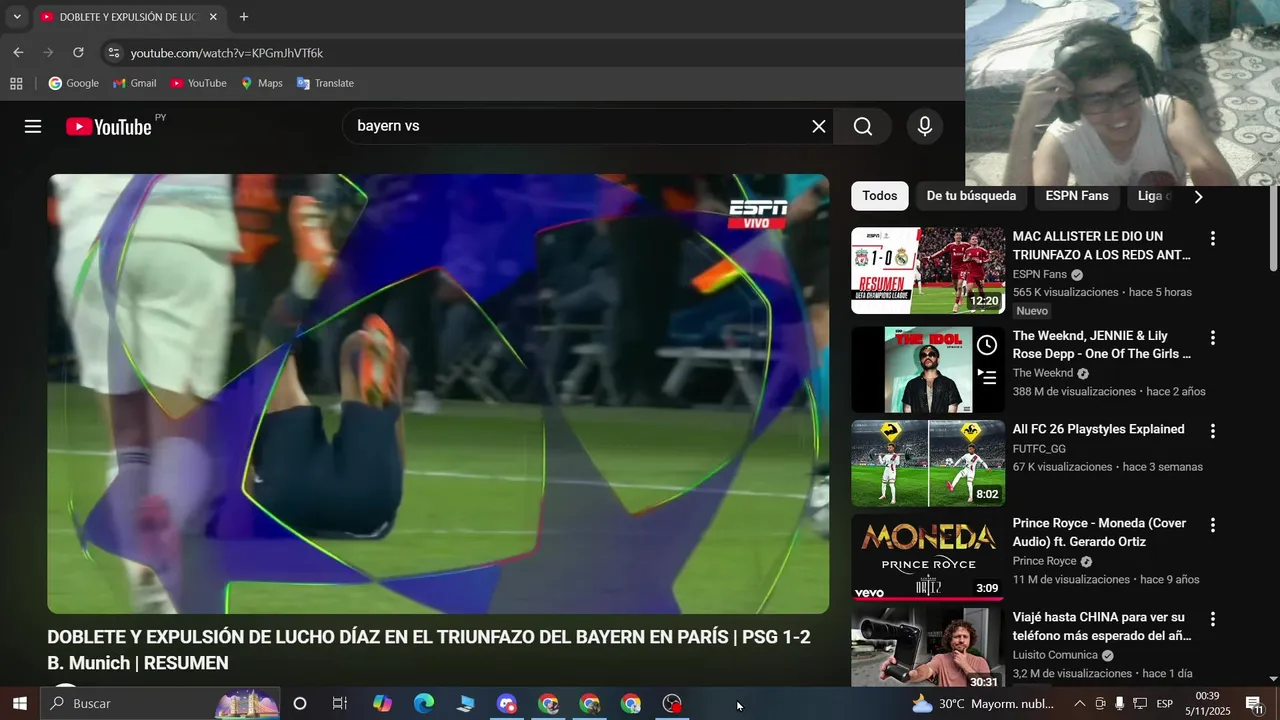This screenshot has height=720, width=1280.
Task: View site information icon in address bar
Action: point(114,53)
